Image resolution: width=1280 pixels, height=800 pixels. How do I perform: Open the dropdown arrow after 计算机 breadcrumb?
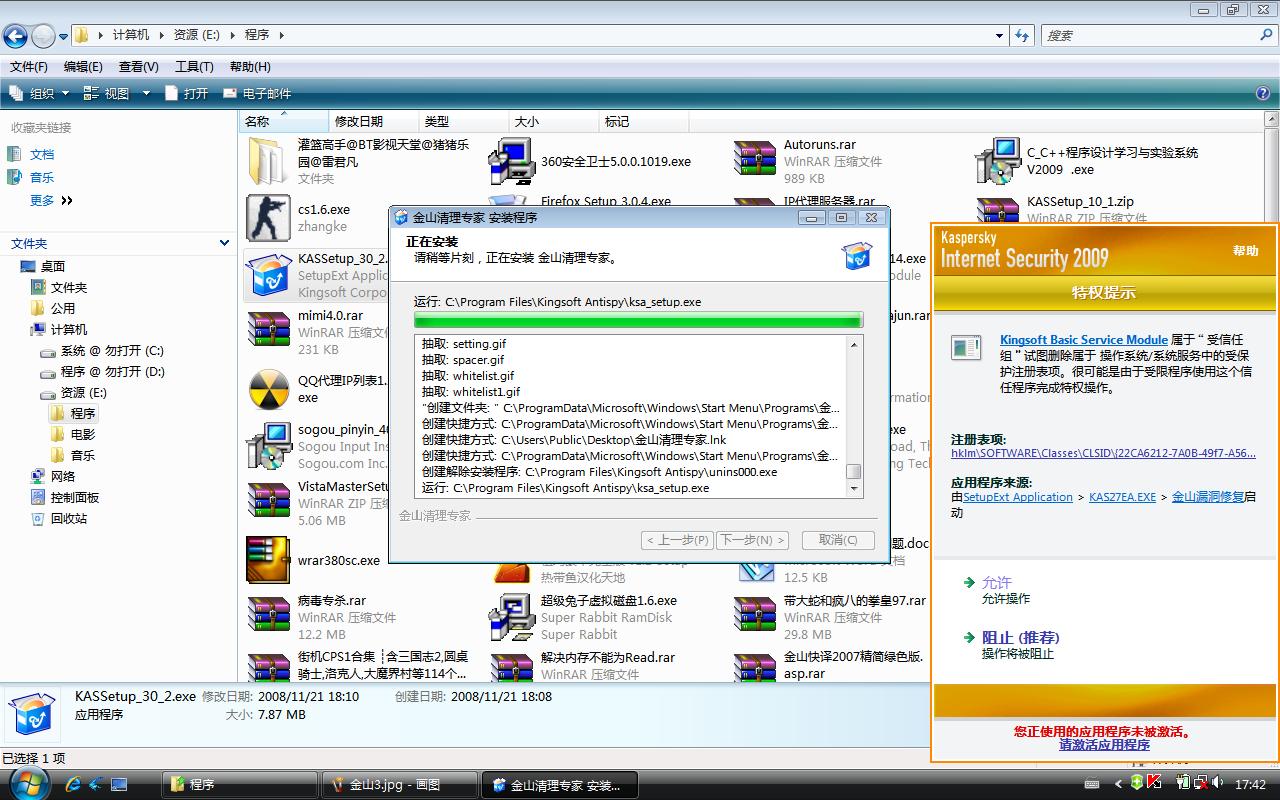coord(160,35)
